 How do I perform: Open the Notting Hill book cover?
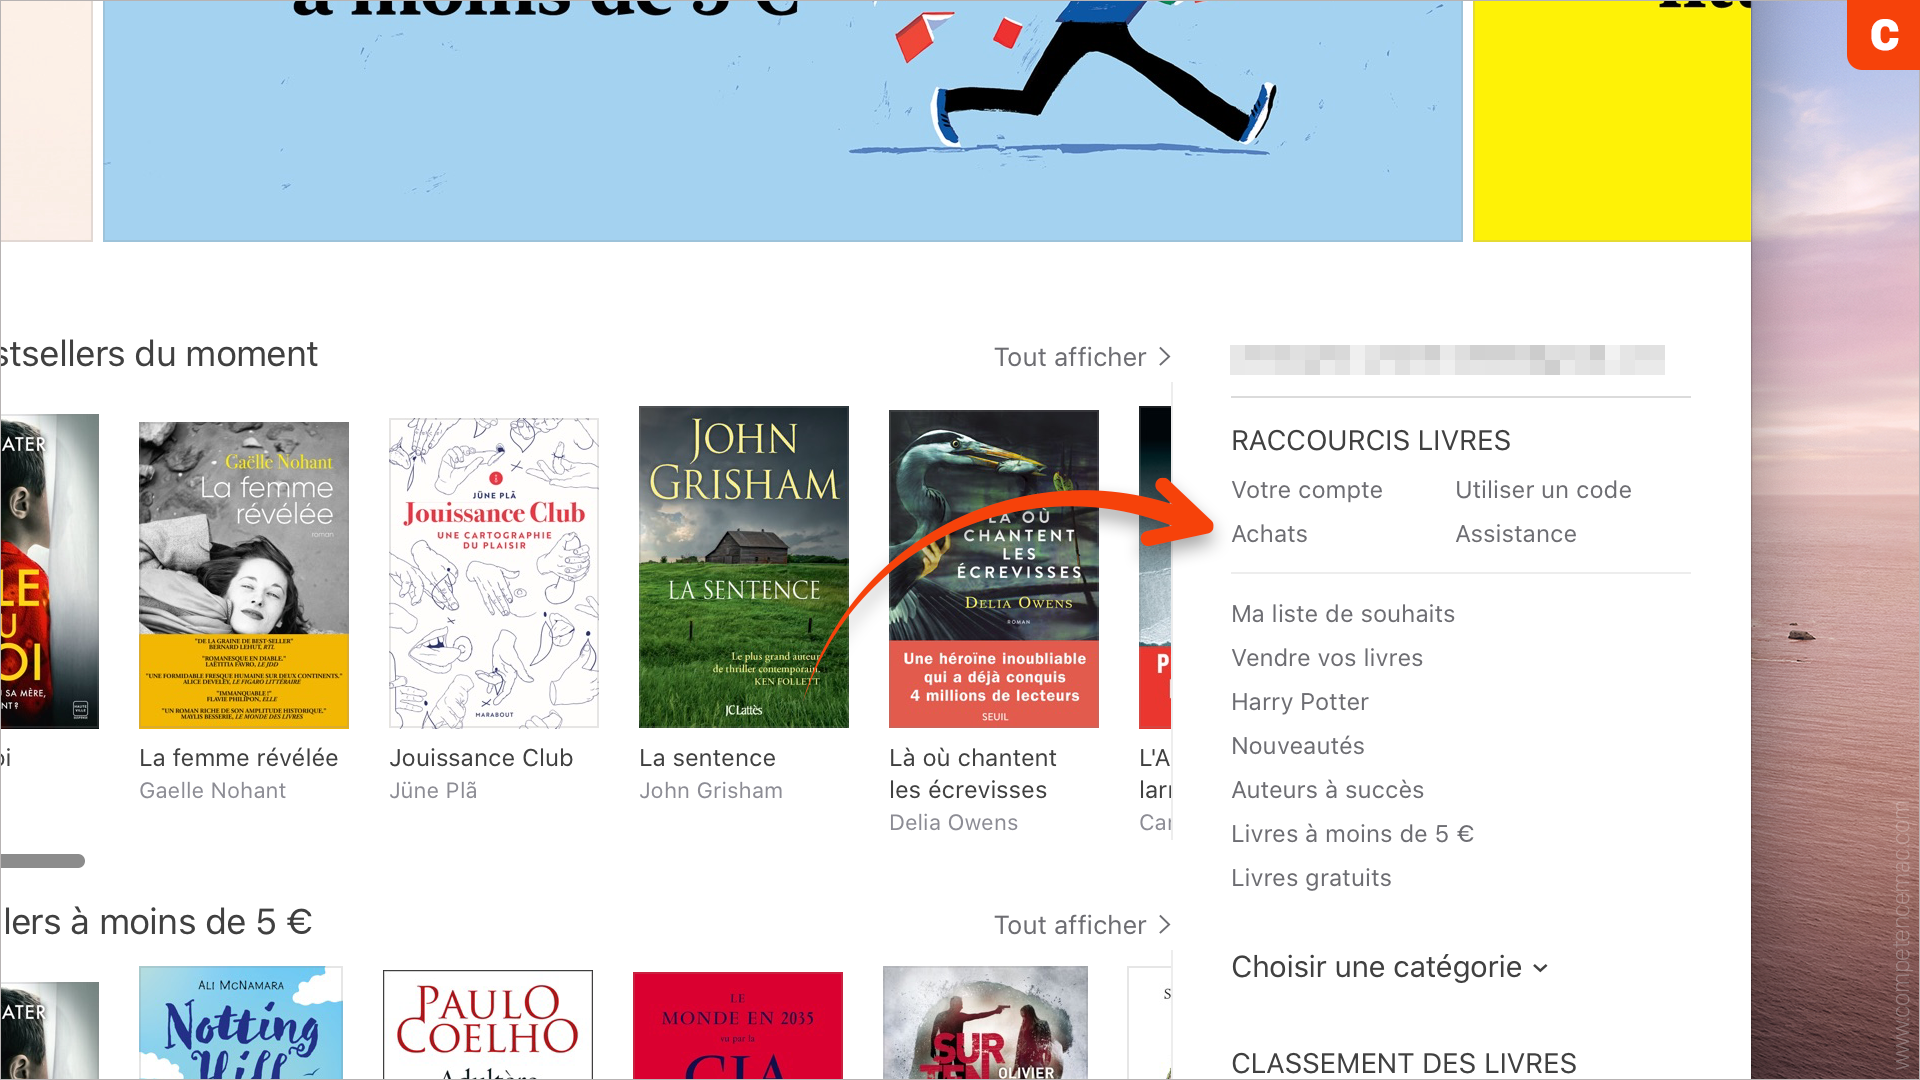coord(241,1023)
